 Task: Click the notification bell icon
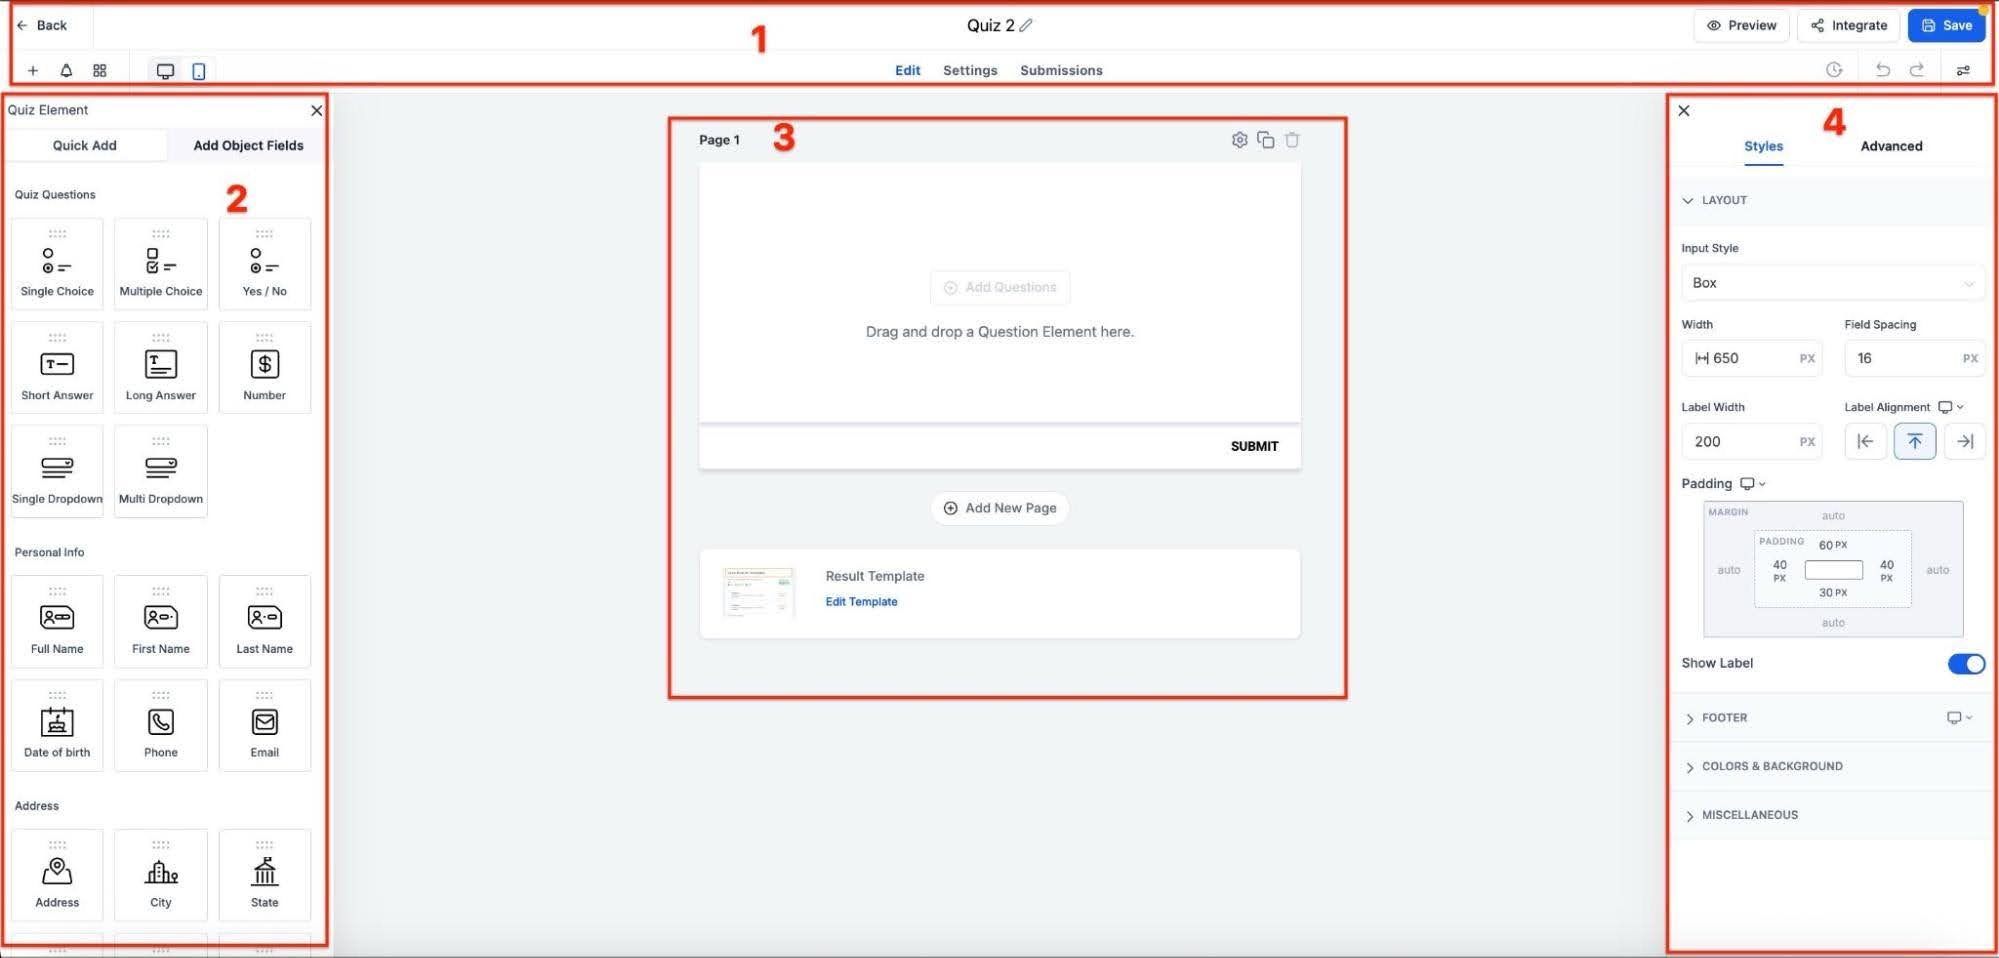(x=66, y=70)
